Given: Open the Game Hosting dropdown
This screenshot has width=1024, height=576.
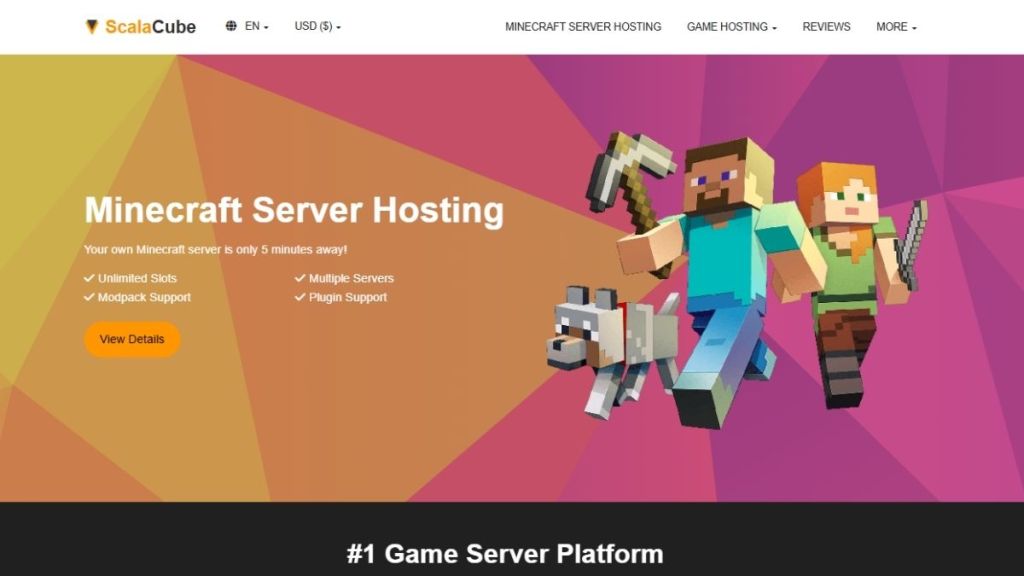Looking at the screenshot, I should click(x=729, y=27).
